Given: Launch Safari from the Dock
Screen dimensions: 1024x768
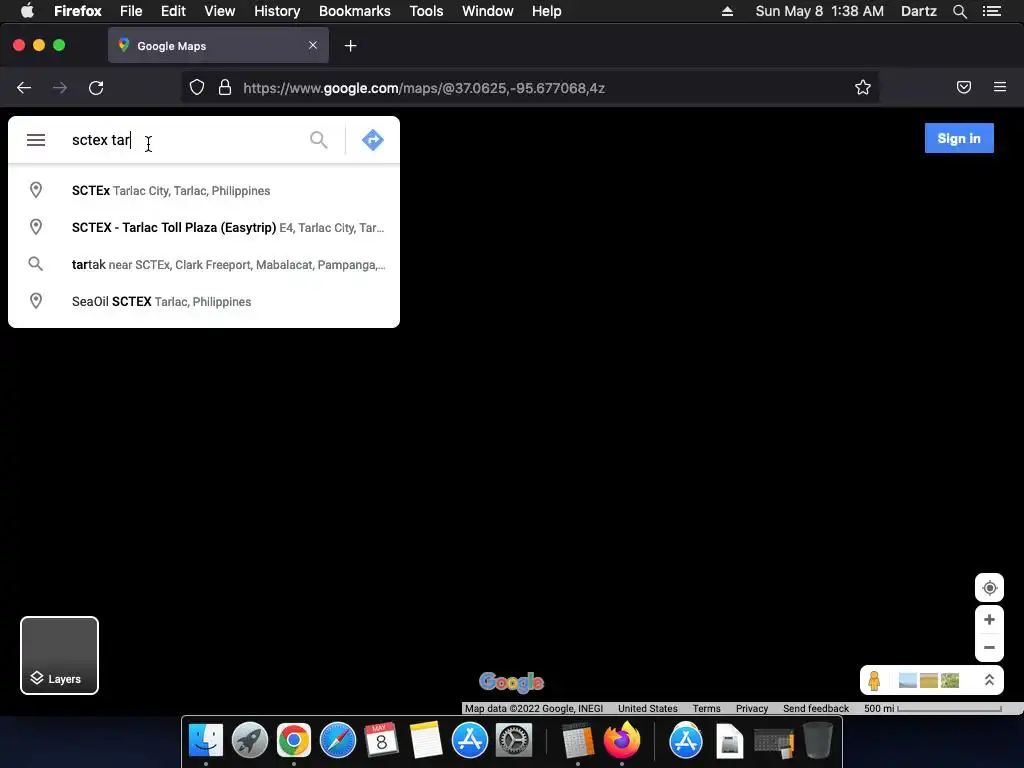Looking at the screenshot, I should [x=338, y=741].
